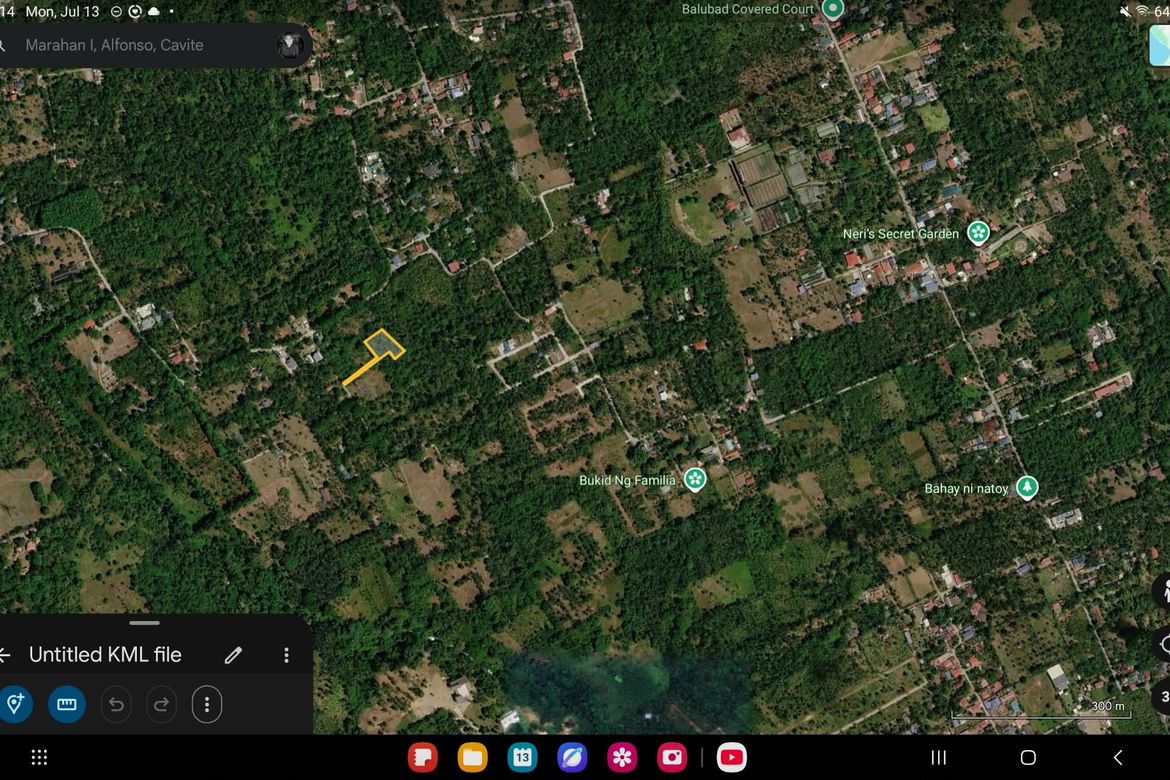Open YouTube from the taskbar

(731, 758)
